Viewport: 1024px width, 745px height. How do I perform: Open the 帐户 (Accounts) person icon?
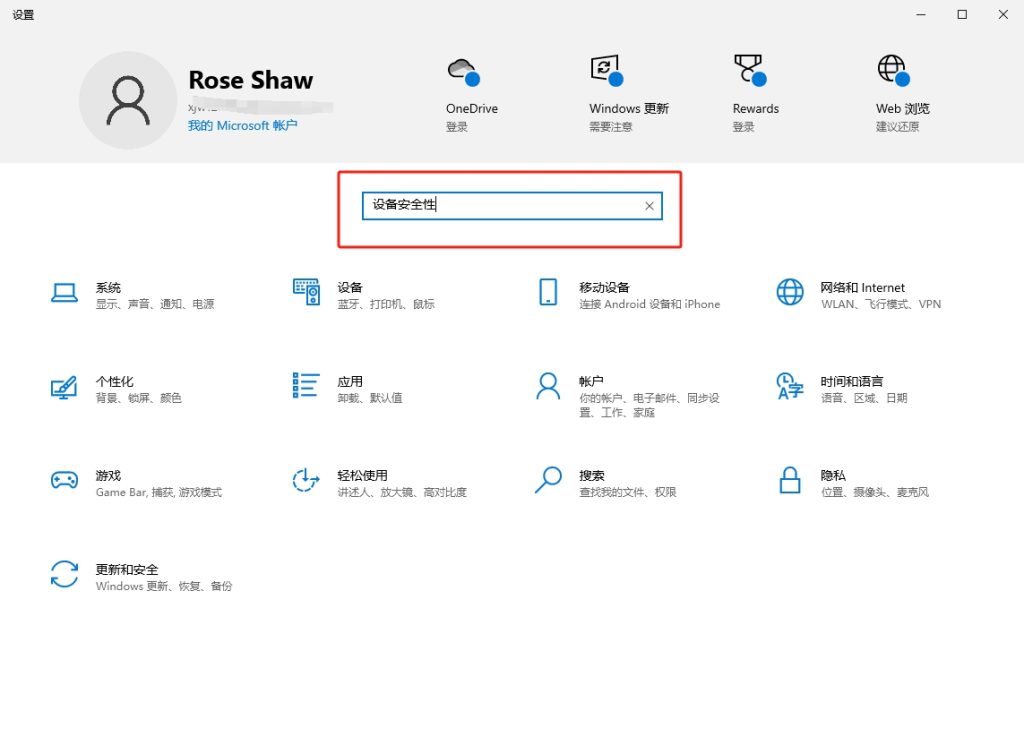(548, 386)
